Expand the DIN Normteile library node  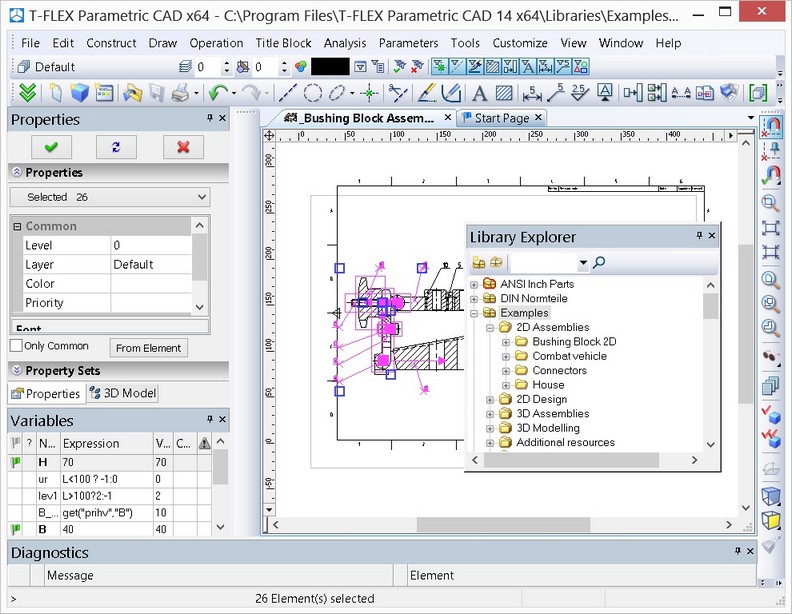pyautogui.click(x=474, y=298)
